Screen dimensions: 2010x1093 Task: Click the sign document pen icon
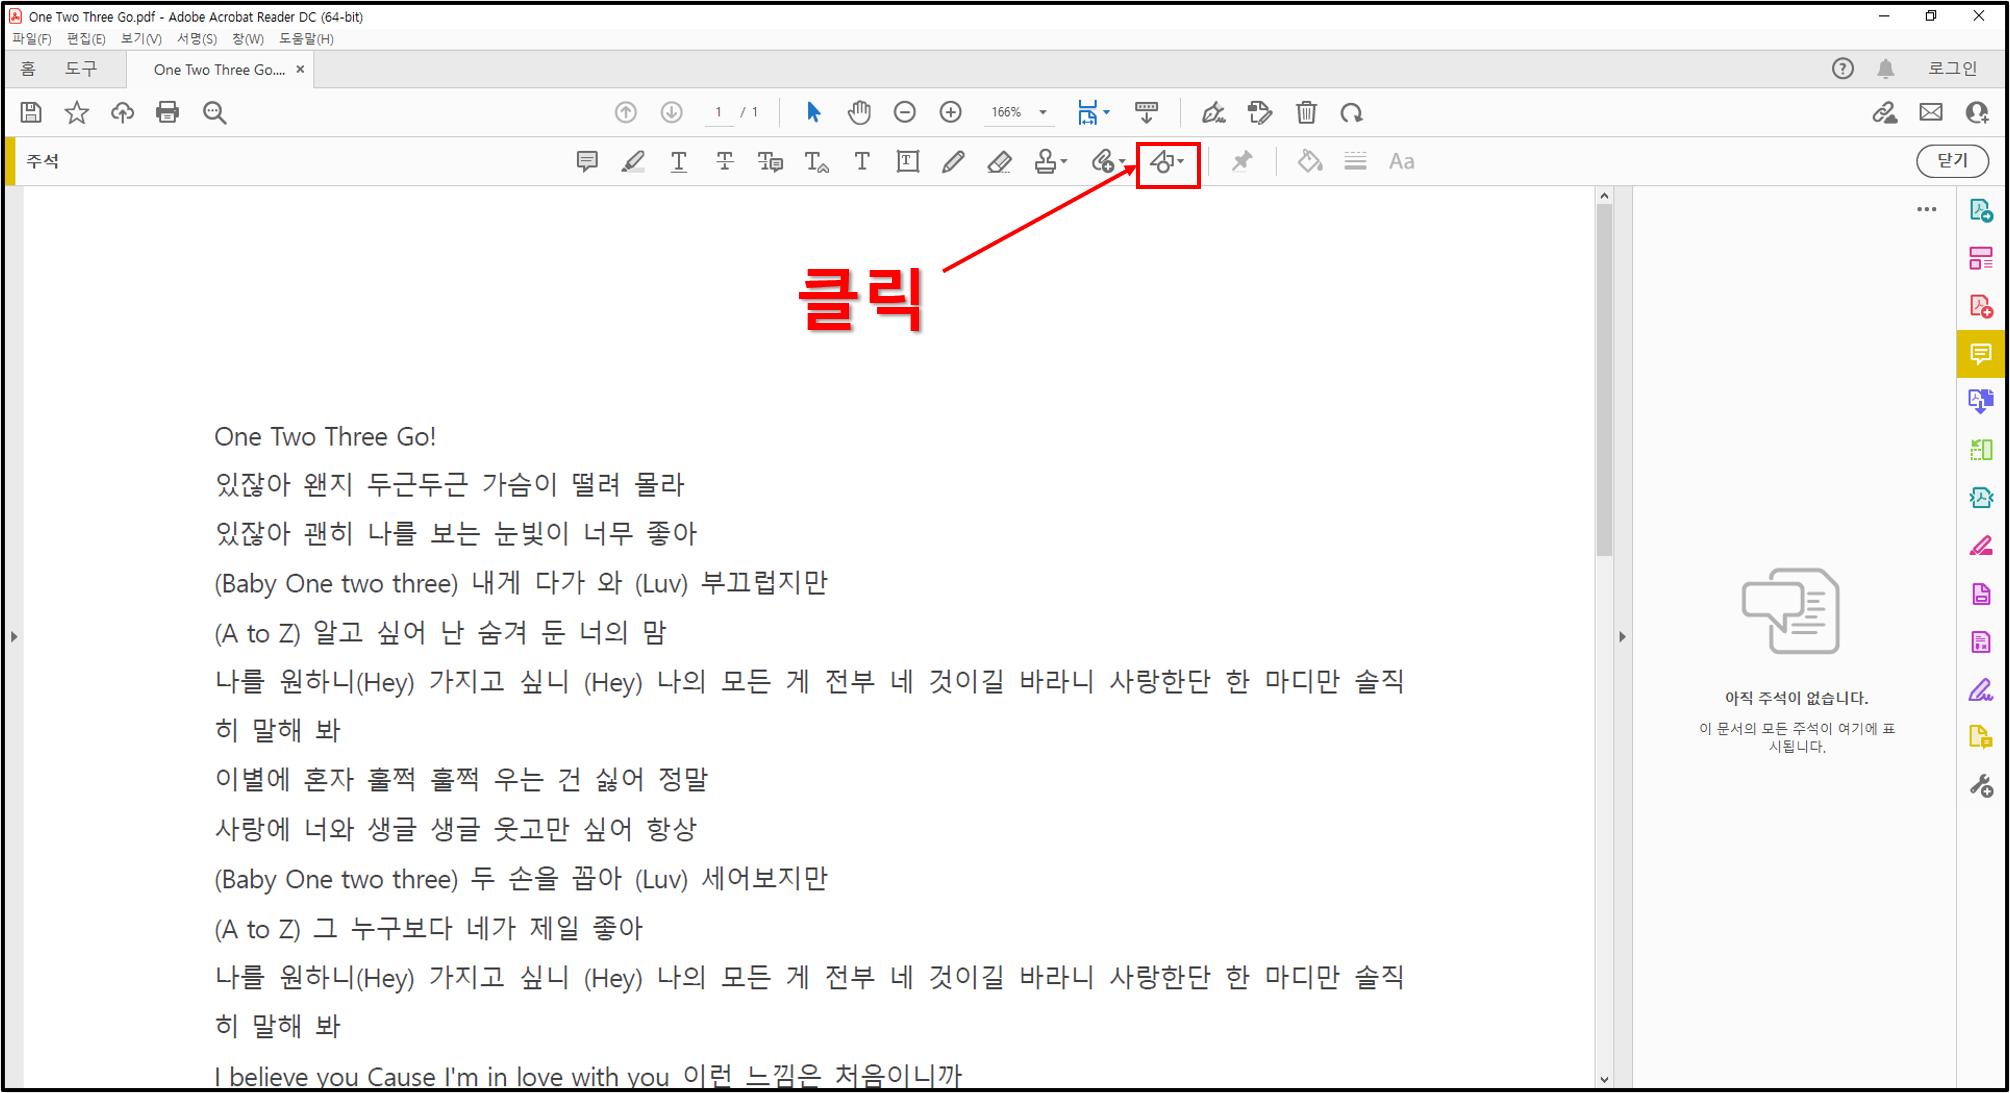tap(1213, 113)
